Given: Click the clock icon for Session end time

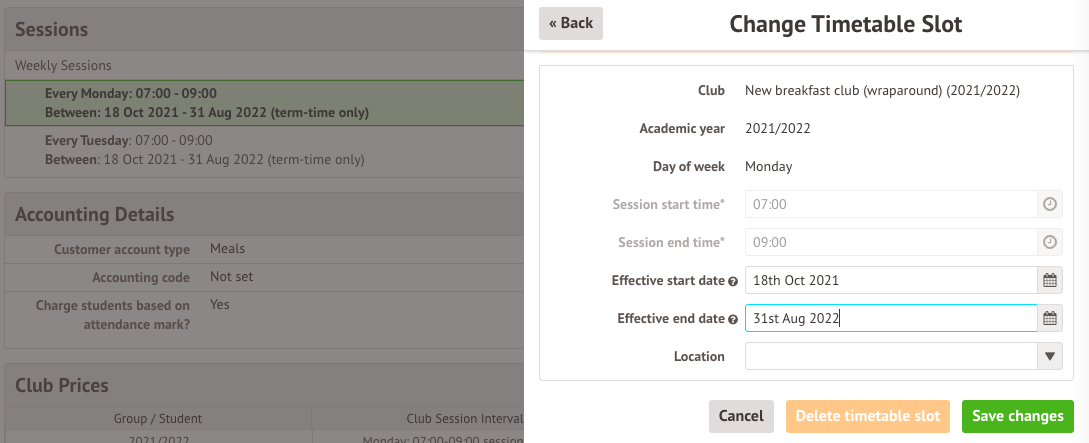Looking at the screenshot, I should [1050, 242].
